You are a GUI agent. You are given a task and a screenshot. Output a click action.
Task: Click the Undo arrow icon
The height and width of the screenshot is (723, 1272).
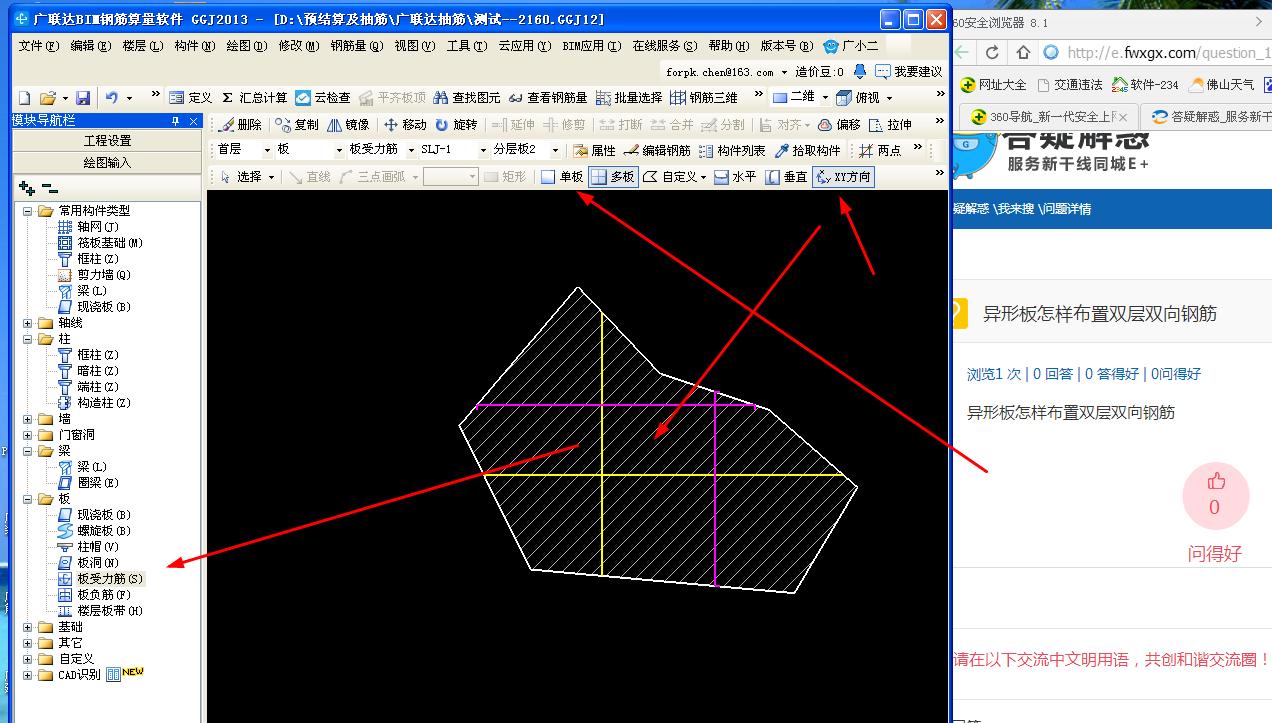(111, 98)
